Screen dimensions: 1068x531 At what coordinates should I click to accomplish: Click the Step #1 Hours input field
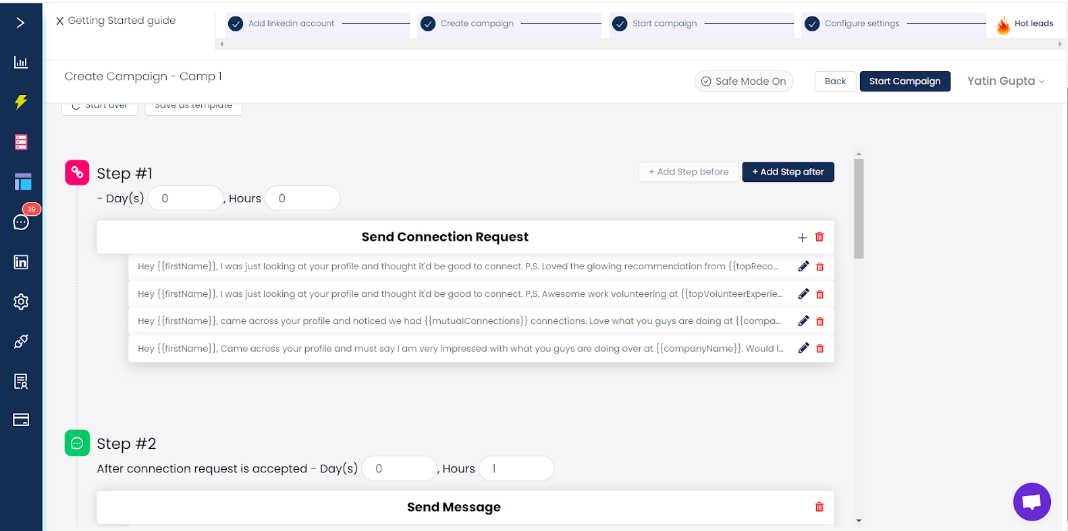click(302, 198)
